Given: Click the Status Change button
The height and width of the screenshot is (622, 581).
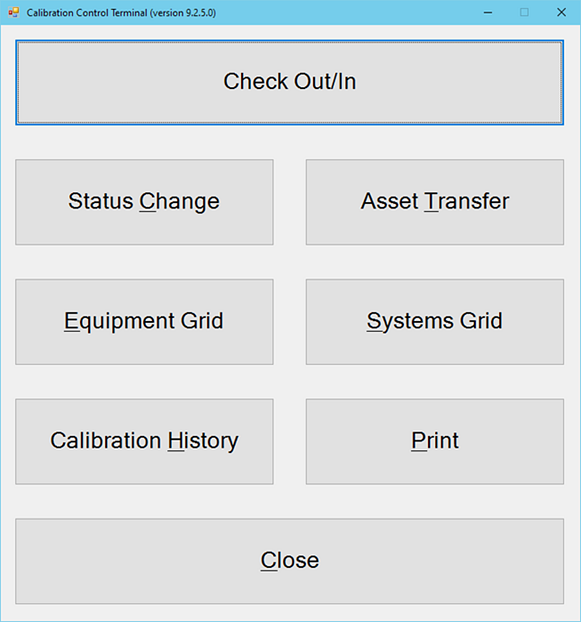Looking at the screenshot, I should (x=144, y=202).
